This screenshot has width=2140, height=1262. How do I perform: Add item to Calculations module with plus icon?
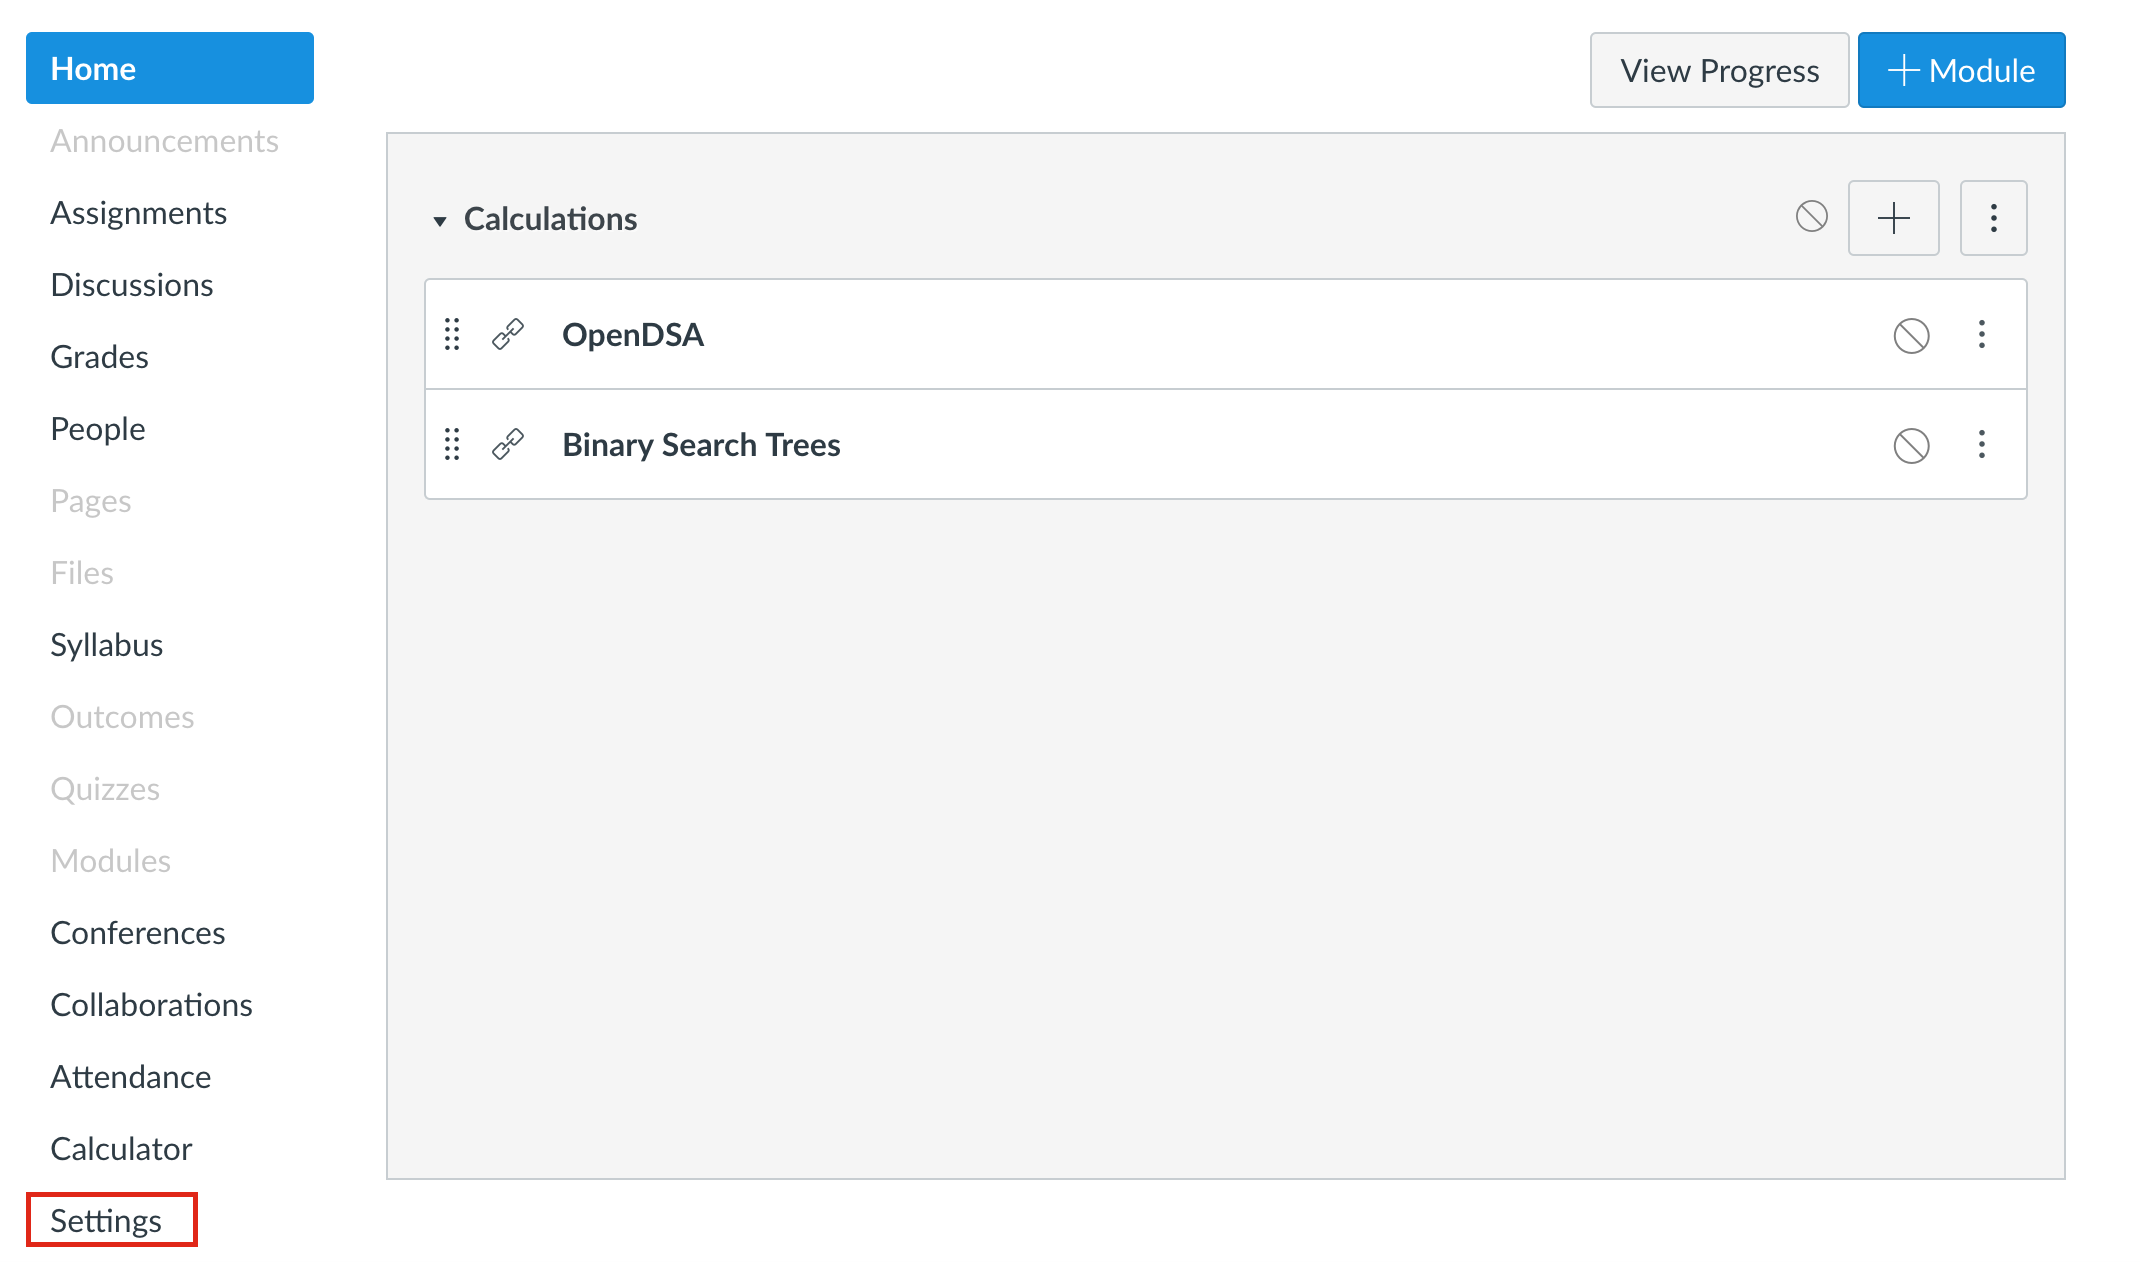[x=1893, y=218]
